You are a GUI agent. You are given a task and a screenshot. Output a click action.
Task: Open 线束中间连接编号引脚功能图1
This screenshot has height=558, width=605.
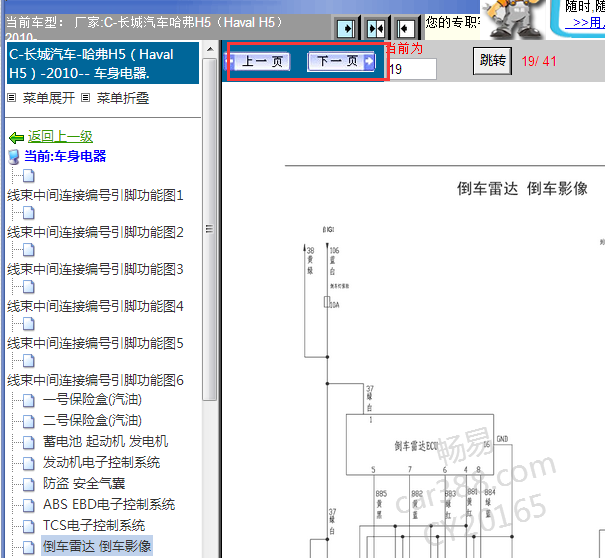tap(95, 195)
